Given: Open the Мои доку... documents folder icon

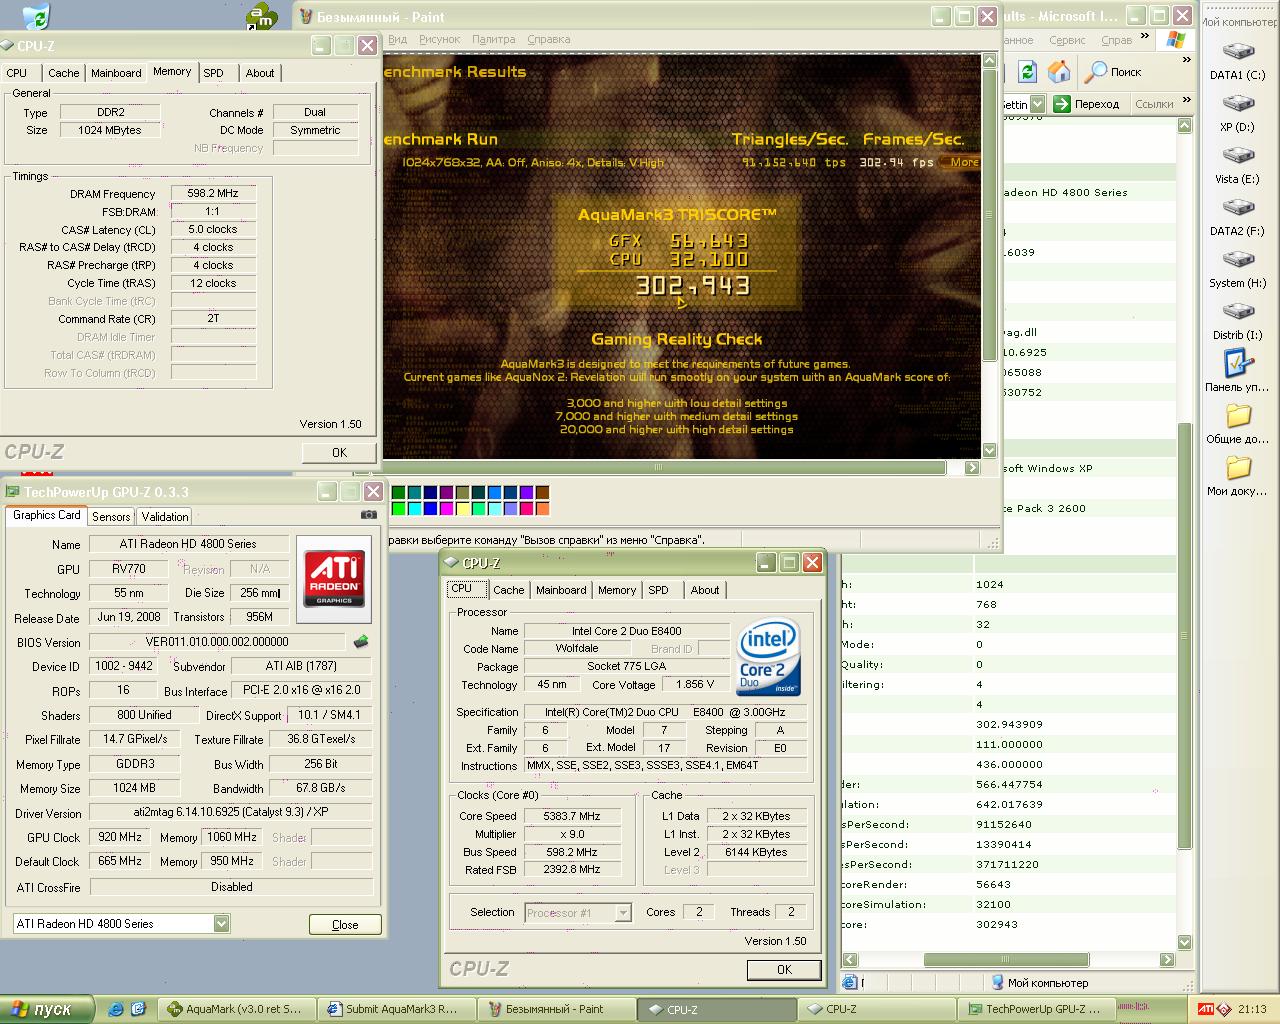Looking at the screenshot, I should click(1238, 467).
